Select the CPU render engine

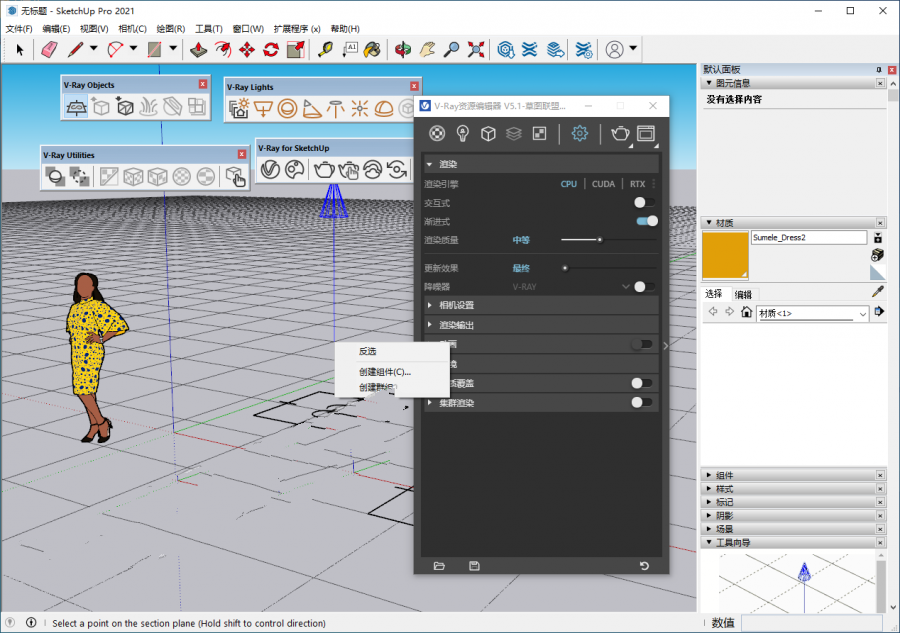click(568, 184)
